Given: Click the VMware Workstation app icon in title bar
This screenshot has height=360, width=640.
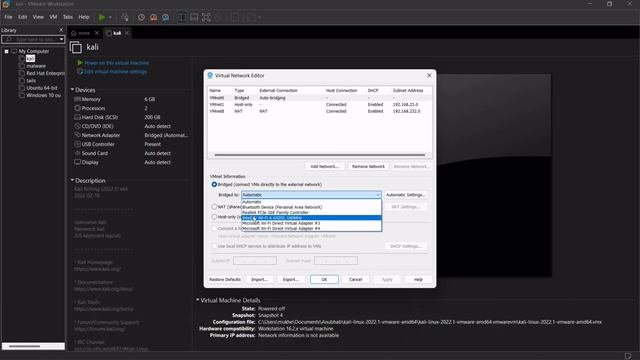Looking at the screenshot, I should [5, 4].
